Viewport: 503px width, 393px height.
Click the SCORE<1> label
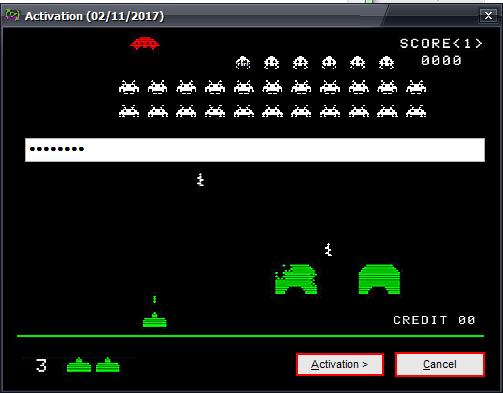click(x=441, y=43)
